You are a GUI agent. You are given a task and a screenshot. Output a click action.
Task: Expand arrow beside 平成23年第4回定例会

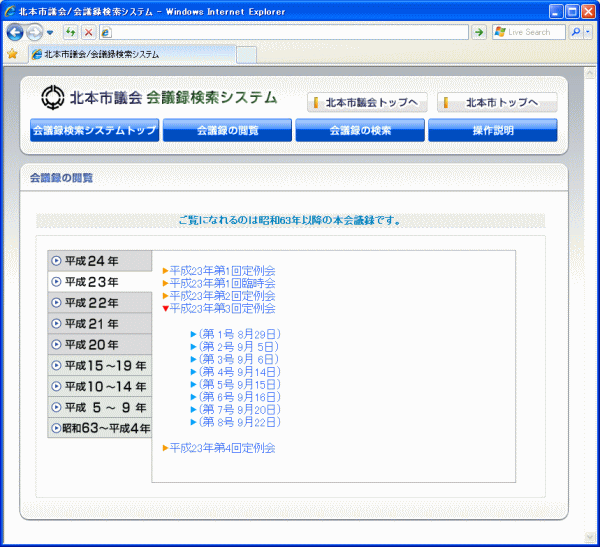166,448
